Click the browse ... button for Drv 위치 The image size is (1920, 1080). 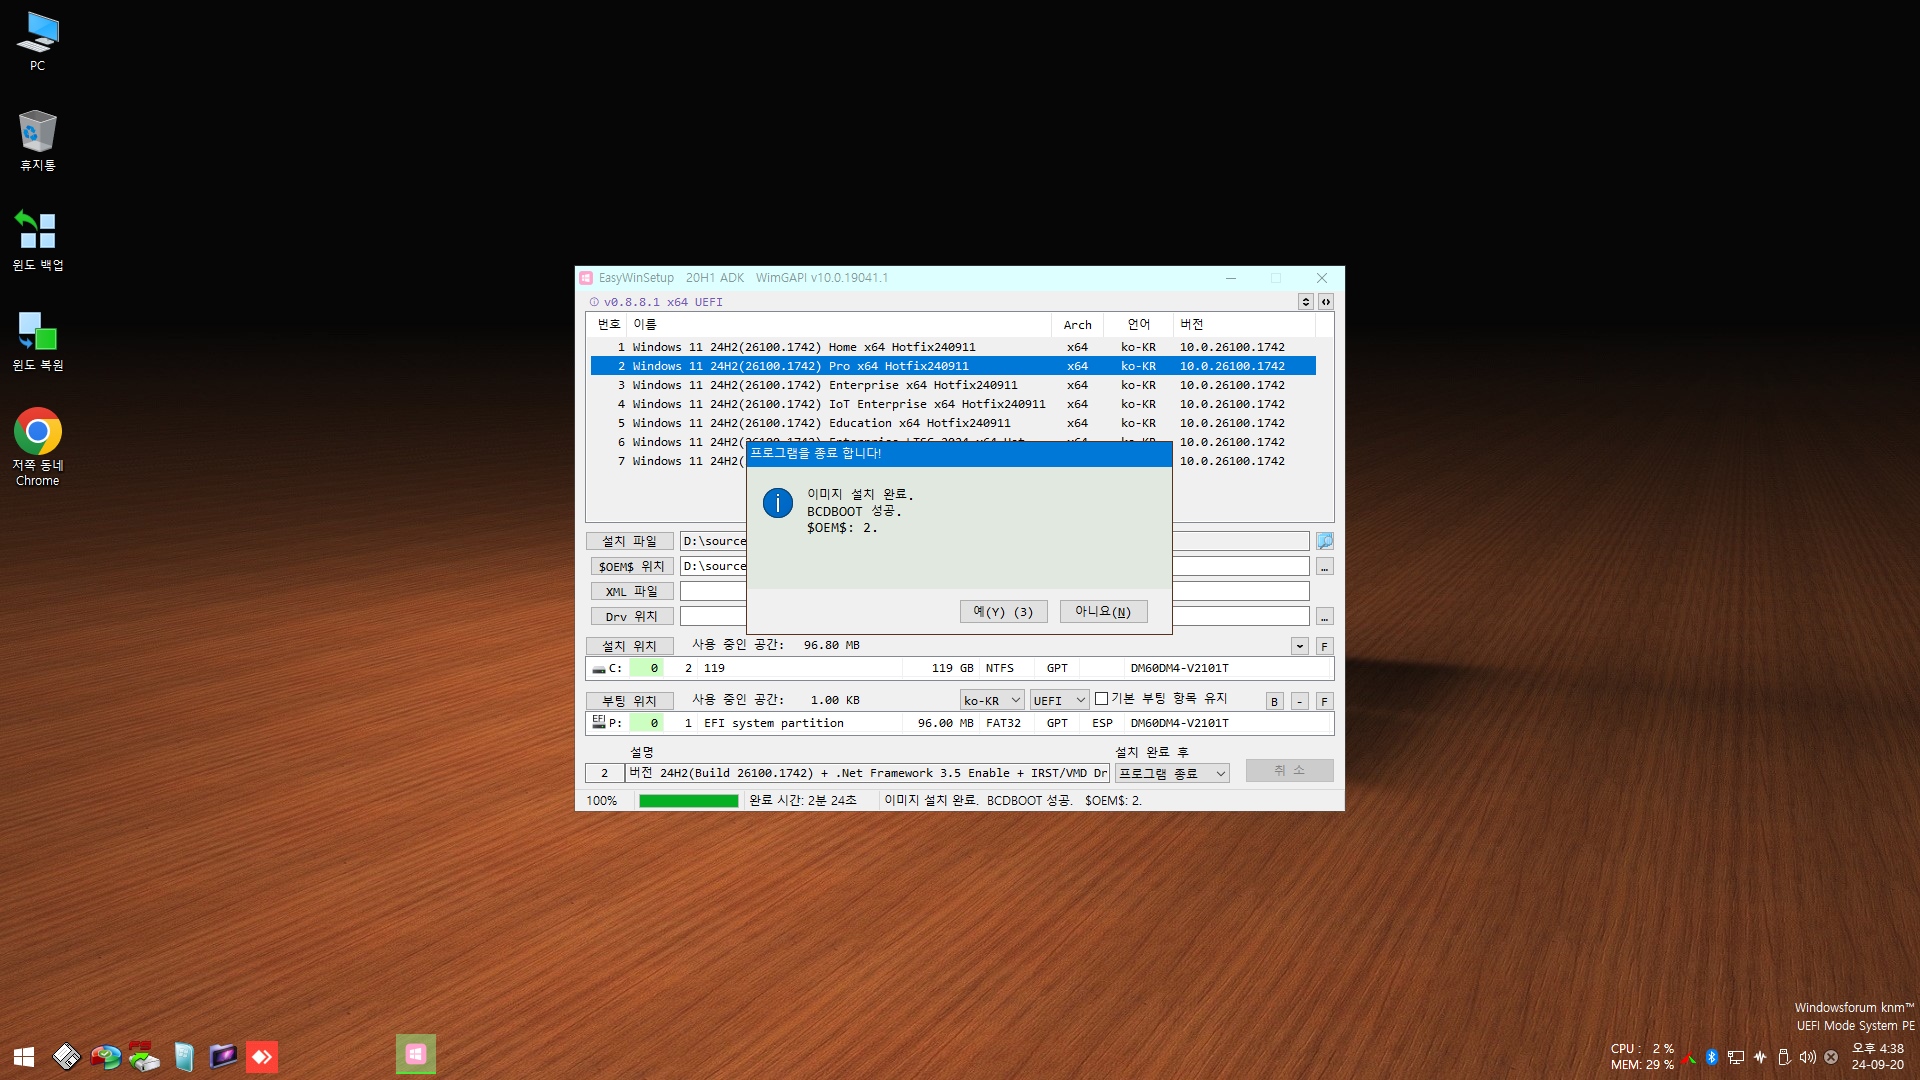(x=1324, y=616)
